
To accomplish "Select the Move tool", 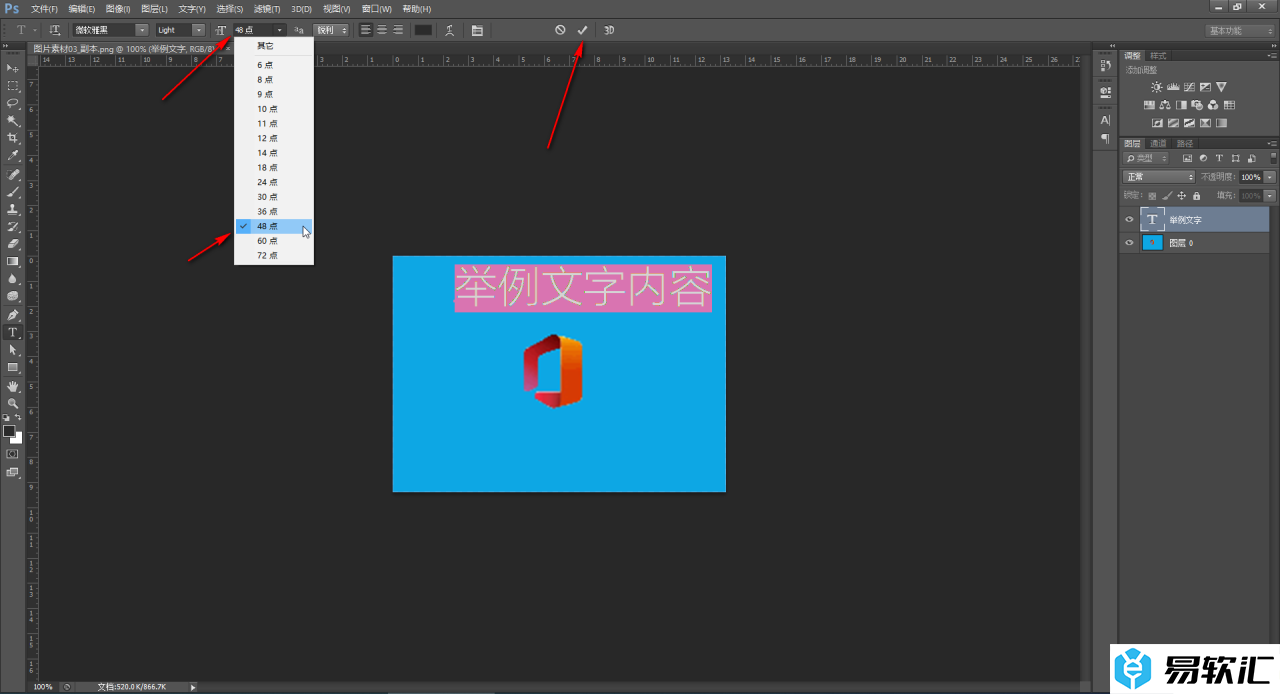I will click(x=13, y=67).
